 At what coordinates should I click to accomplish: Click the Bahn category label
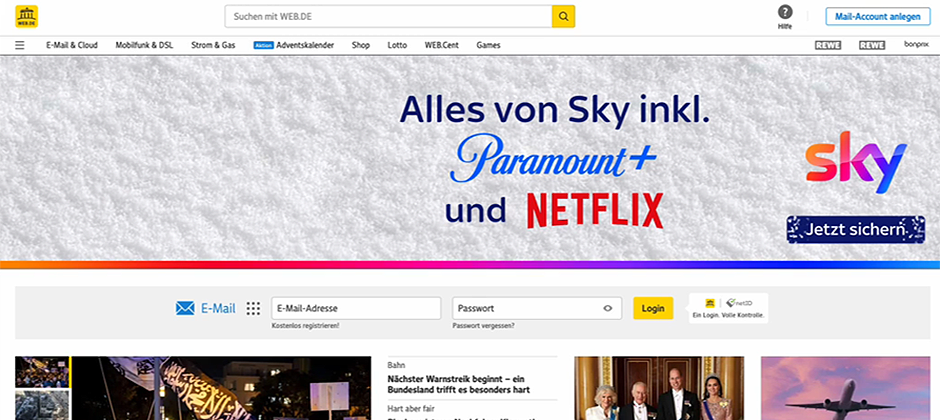(x=396, y=364)
